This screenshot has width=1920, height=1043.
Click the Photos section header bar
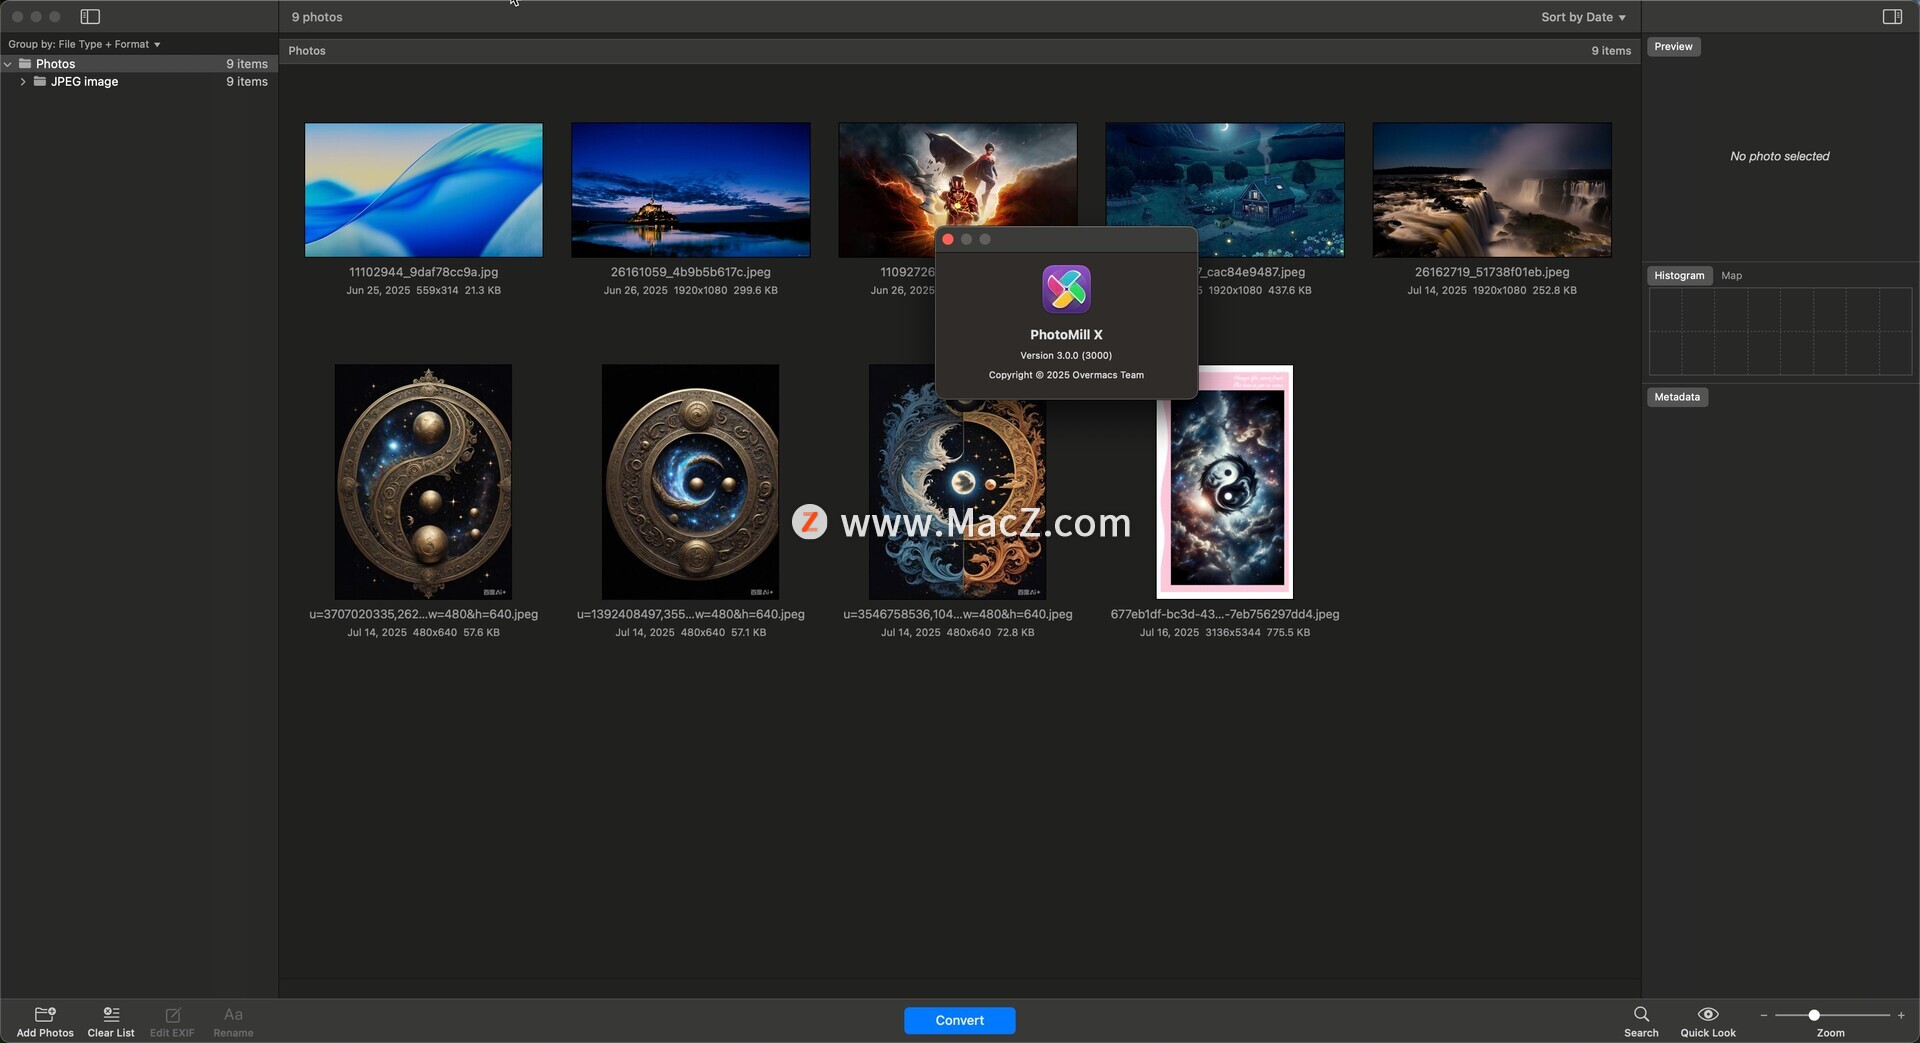click(959, 51)
